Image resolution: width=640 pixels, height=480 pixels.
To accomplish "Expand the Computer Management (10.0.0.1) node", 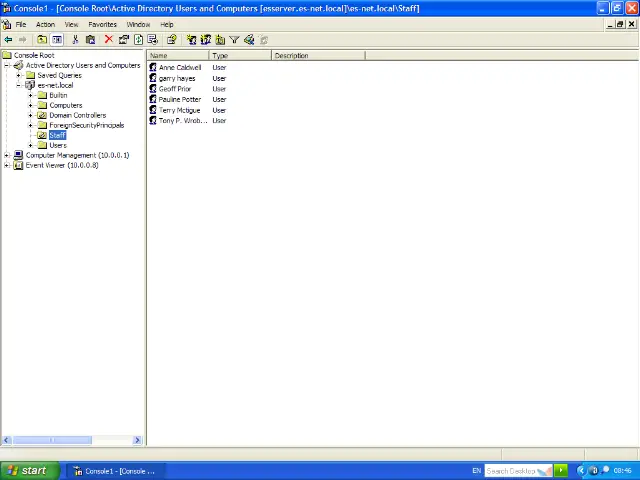I will [7, 155].
